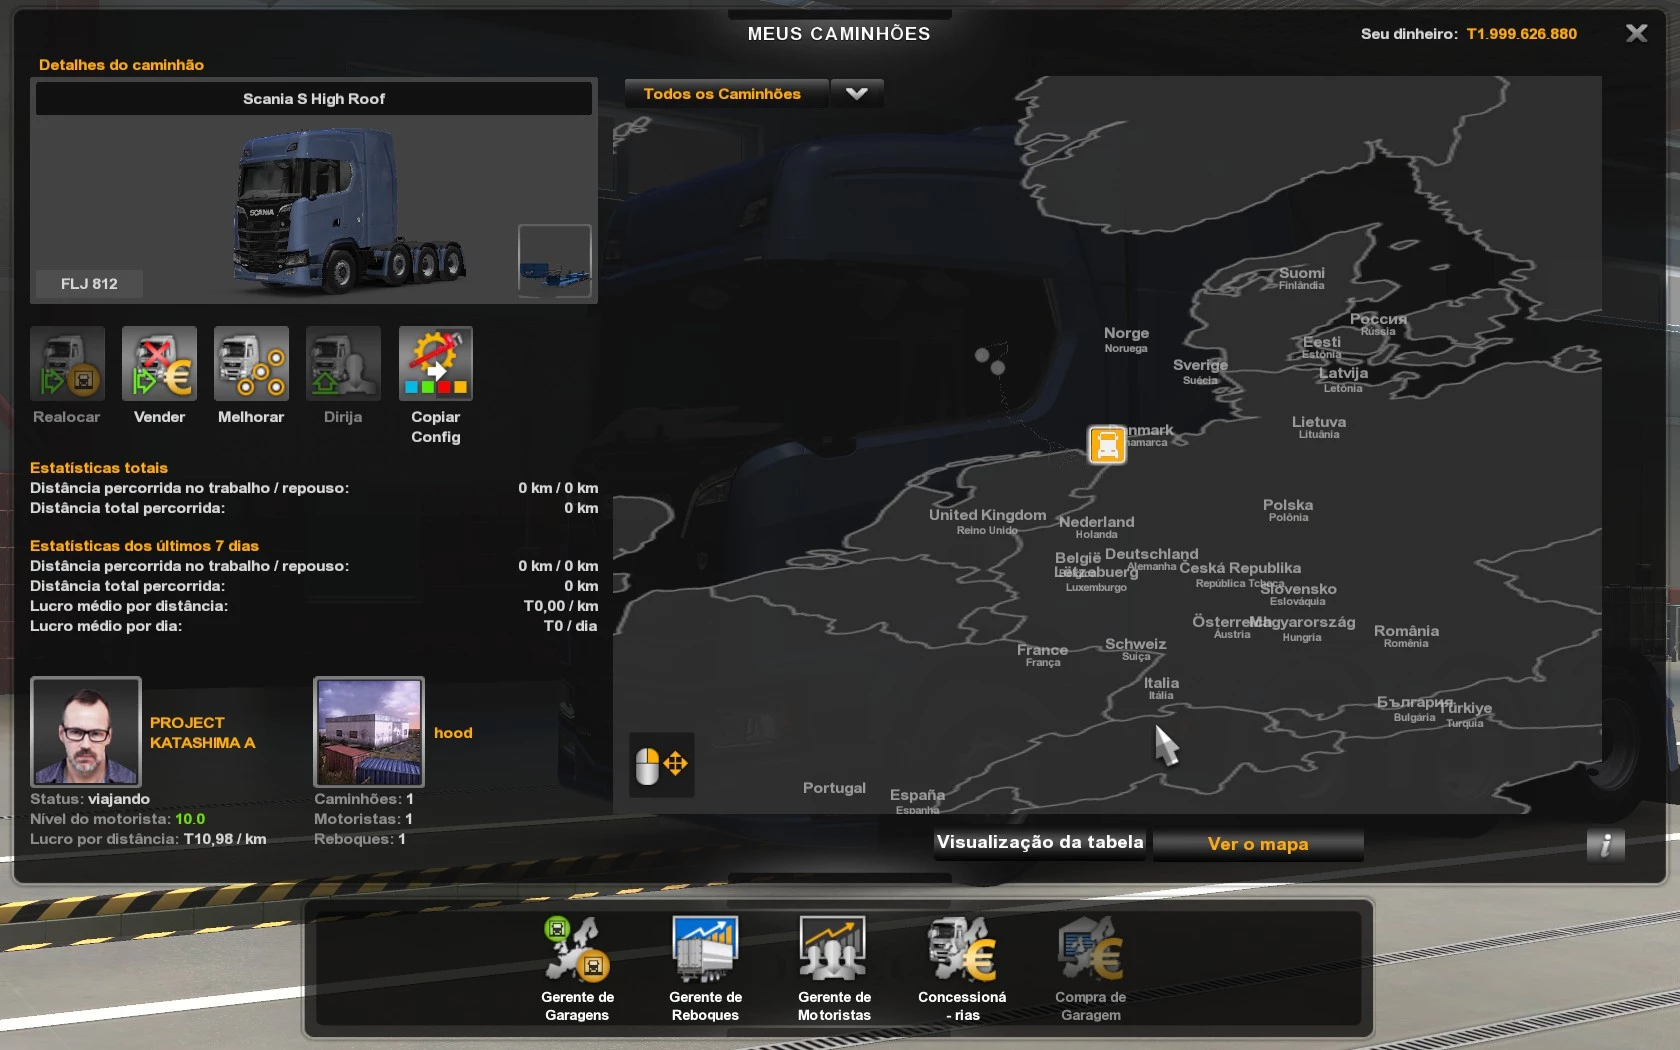Image resolution: width=1680 pixels, height=1050 pixels.
Task: Click the orange truck marker on map
Action: pyautogui.click(x=1107, y=445)
